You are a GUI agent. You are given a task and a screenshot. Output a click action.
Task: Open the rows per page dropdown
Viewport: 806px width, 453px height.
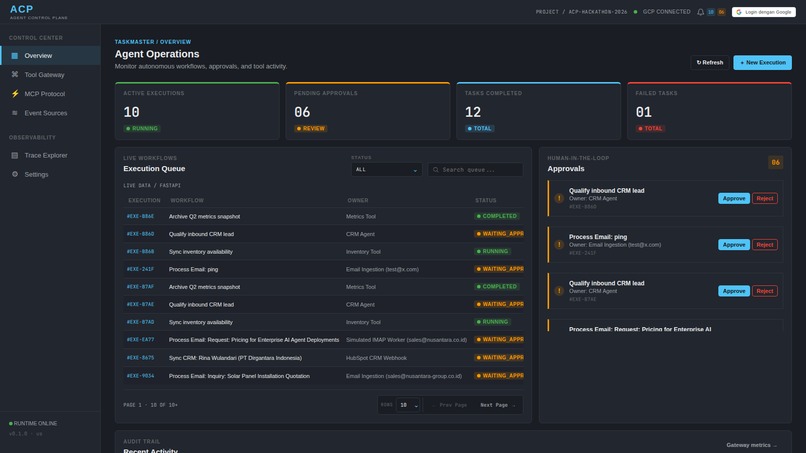pos(408,405)
